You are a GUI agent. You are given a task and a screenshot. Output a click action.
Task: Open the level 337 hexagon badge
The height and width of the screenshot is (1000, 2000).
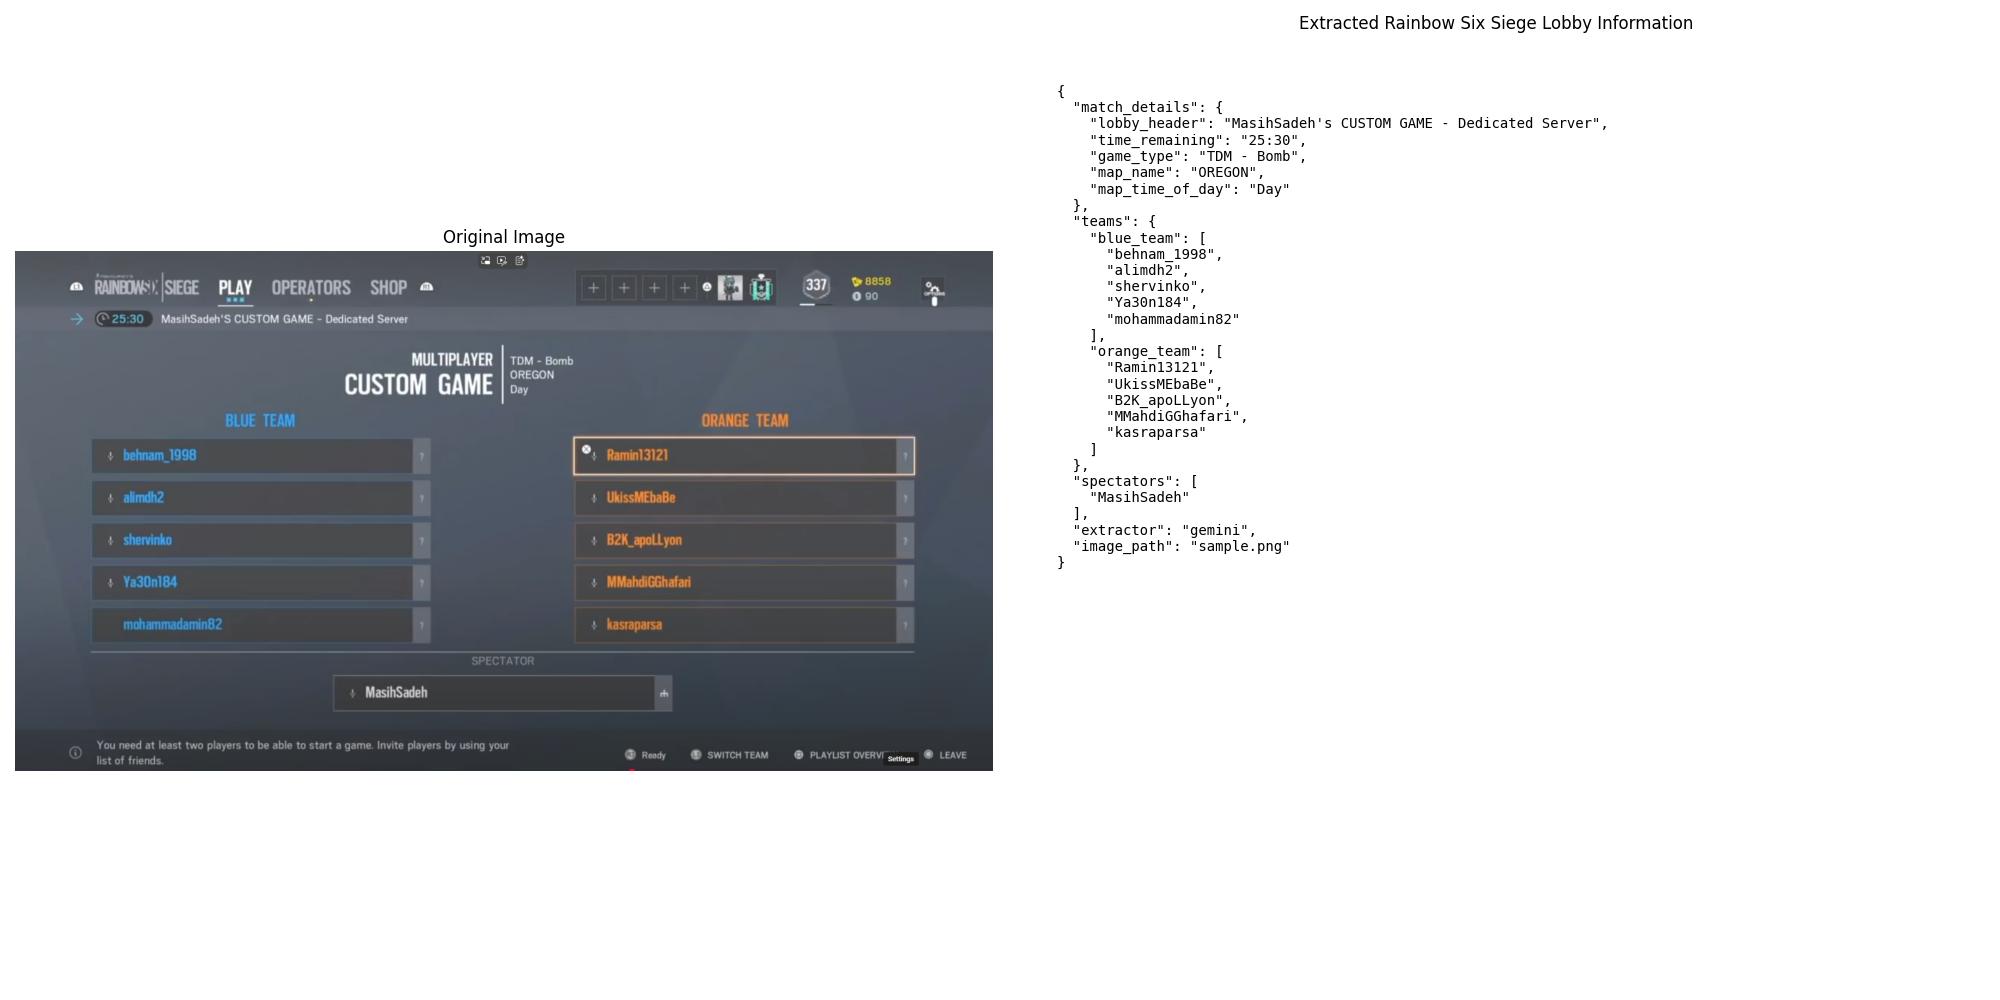click(816, 286)
